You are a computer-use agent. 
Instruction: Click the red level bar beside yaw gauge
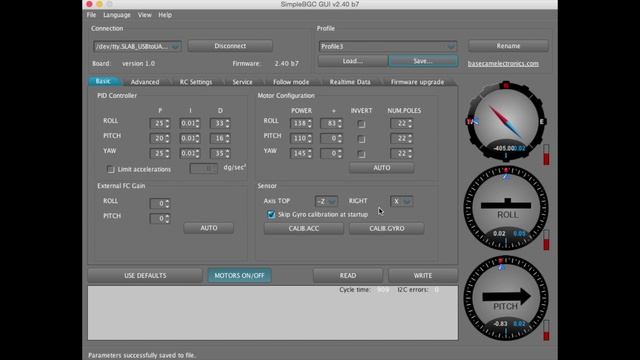pyautogui.click(x=546, y=155)
